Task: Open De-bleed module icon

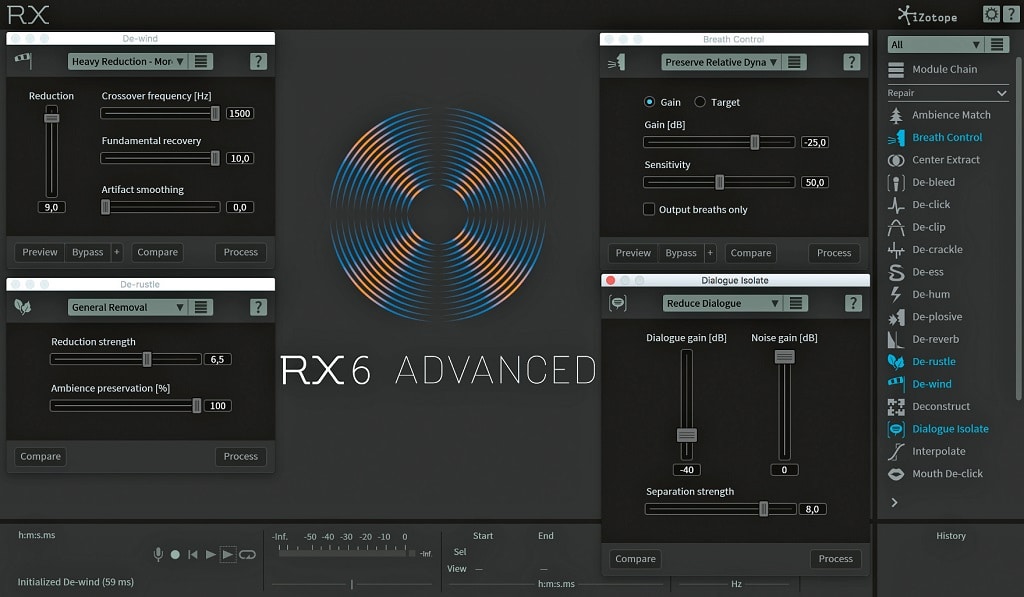Action: (896, 182)
